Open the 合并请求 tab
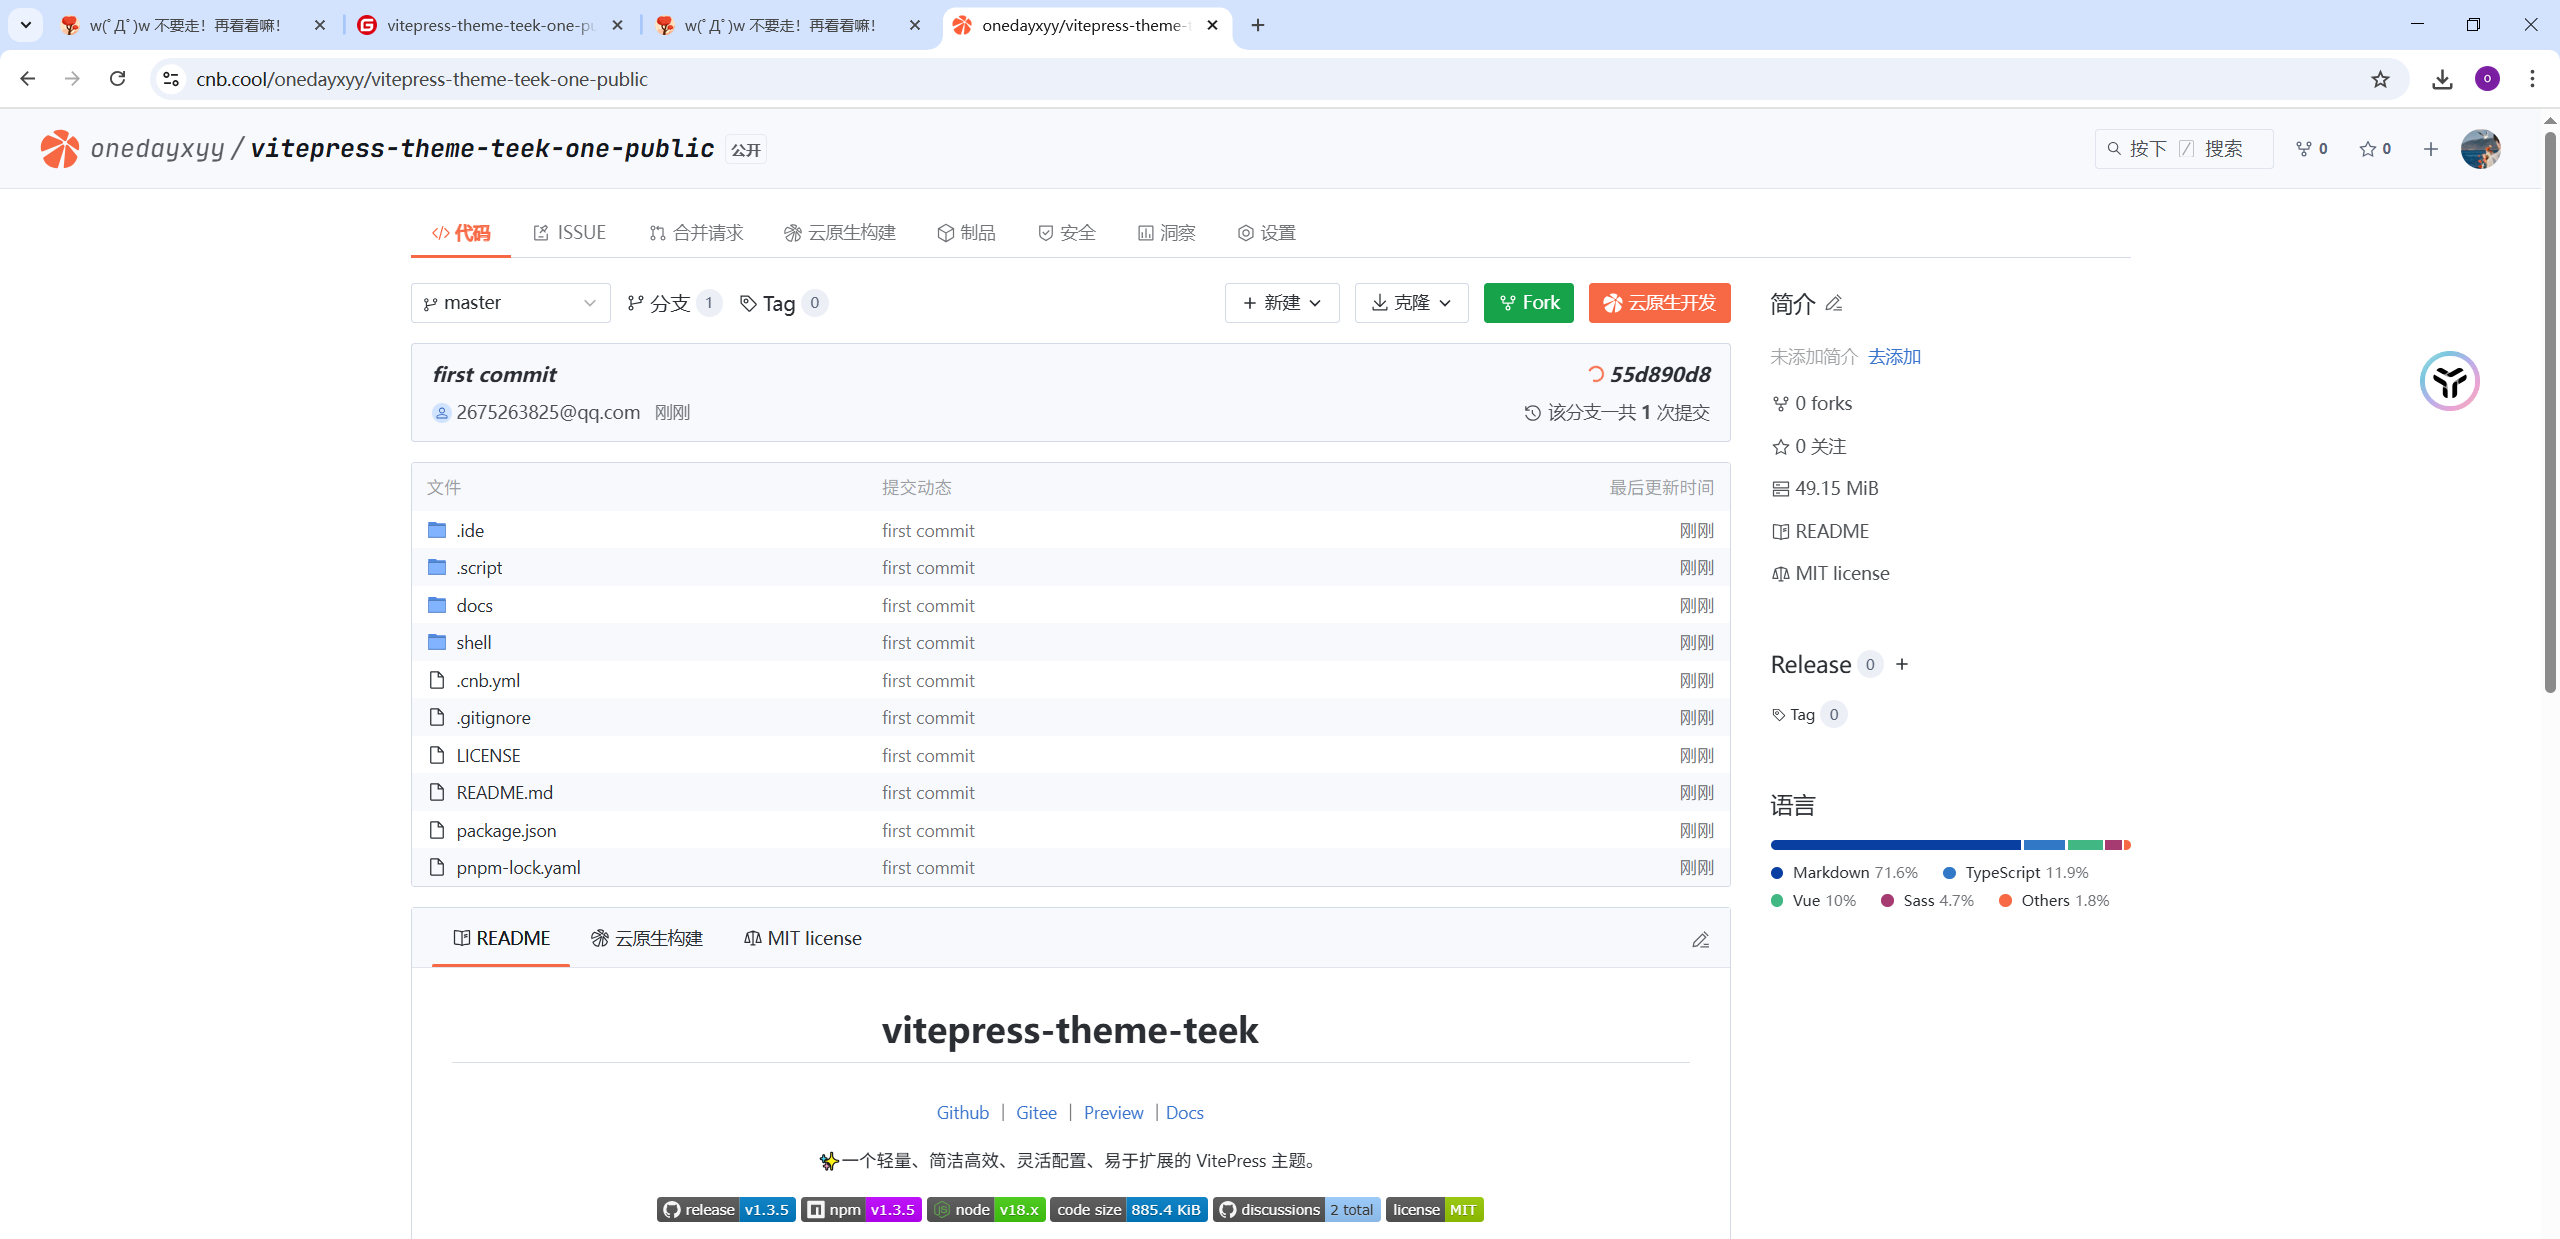Image resolution: width=2560 pixels, height=1239 pixels. pyautogui.click(x=696, y=233)
